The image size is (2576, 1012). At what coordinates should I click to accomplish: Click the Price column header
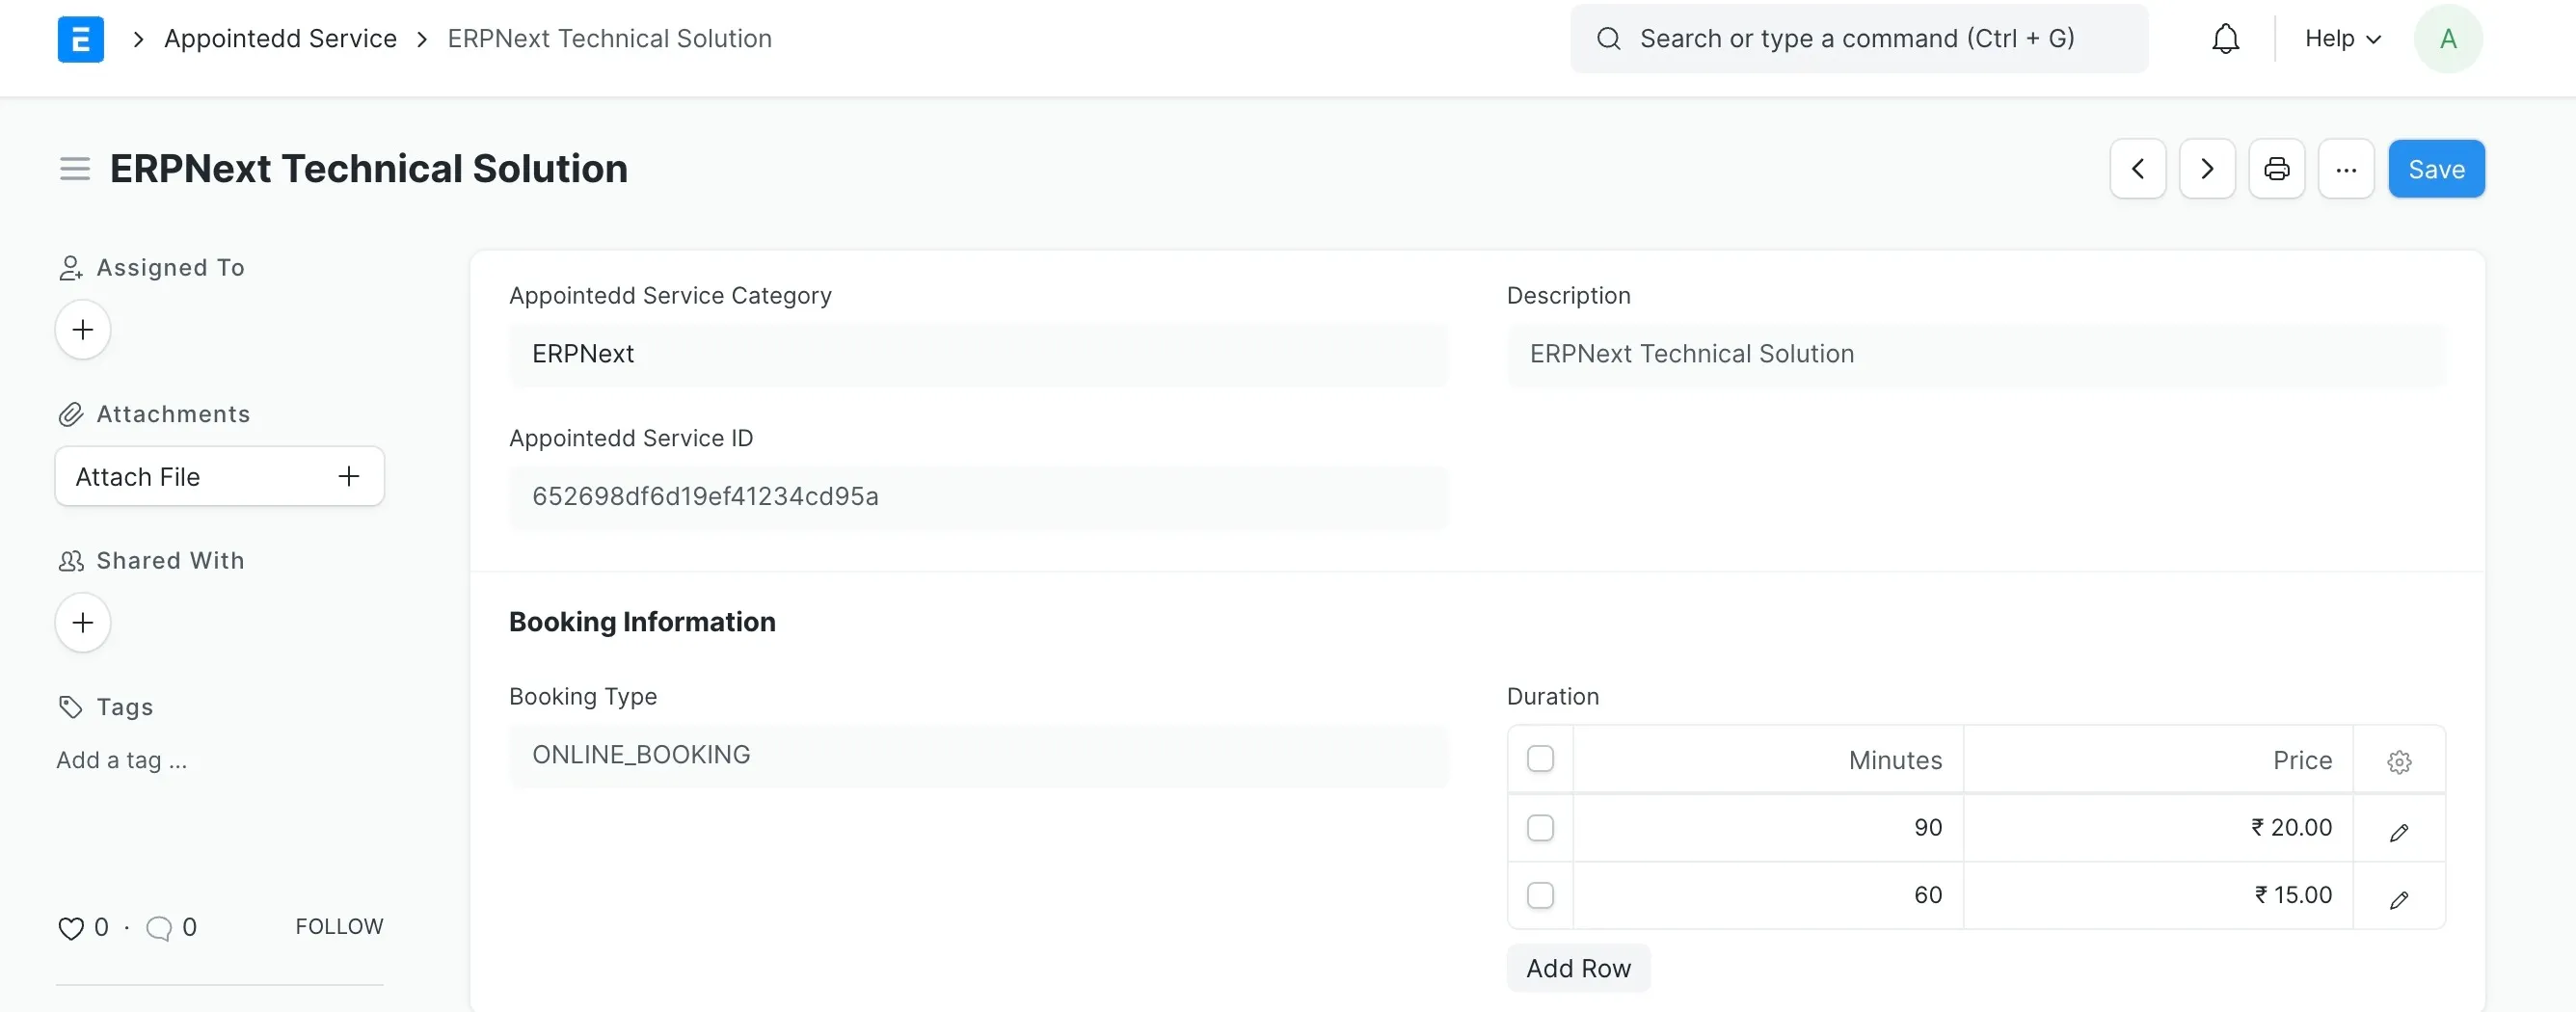[2158, 760]
